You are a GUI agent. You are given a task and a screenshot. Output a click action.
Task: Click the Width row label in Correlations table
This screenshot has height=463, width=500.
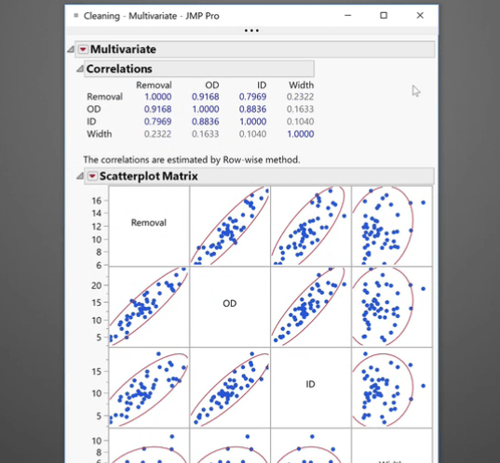[x=99, y=134]
